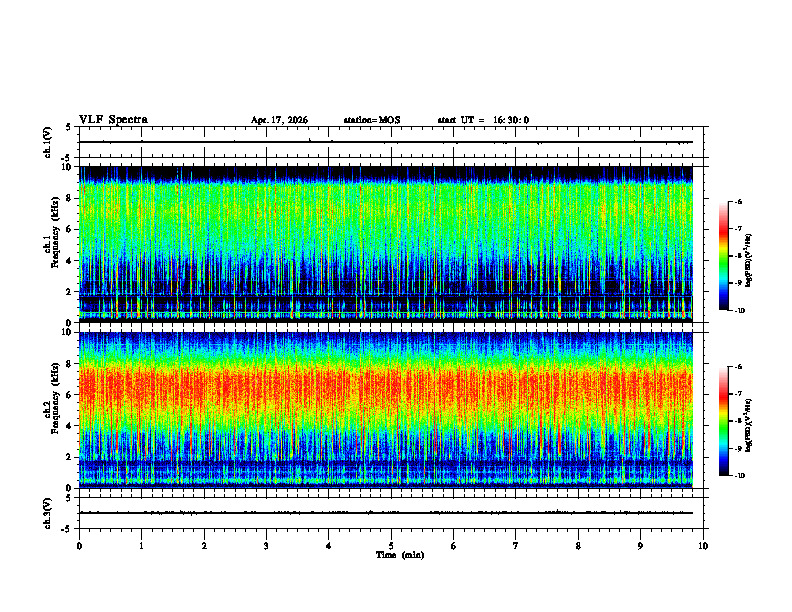Click the VLF Spectra title text
This screenshot has width=792, height=612.
[x=113, y=120]
